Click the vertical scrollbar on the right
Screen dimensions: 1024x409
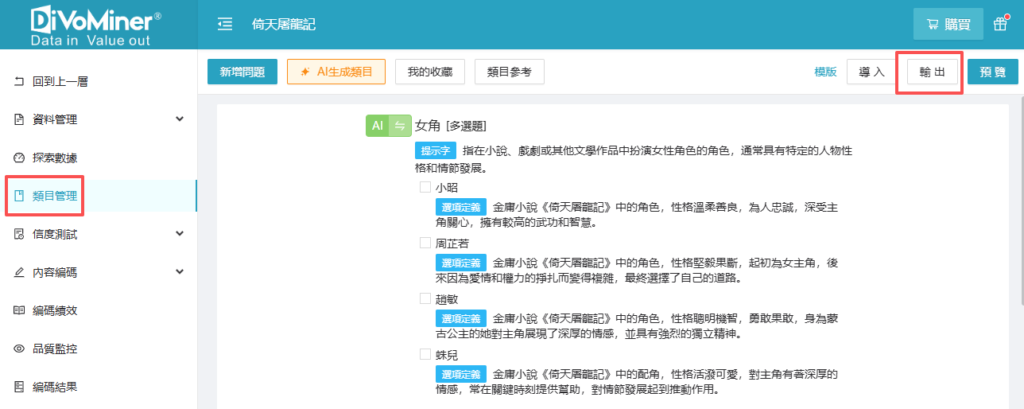tap(1018, 200)
